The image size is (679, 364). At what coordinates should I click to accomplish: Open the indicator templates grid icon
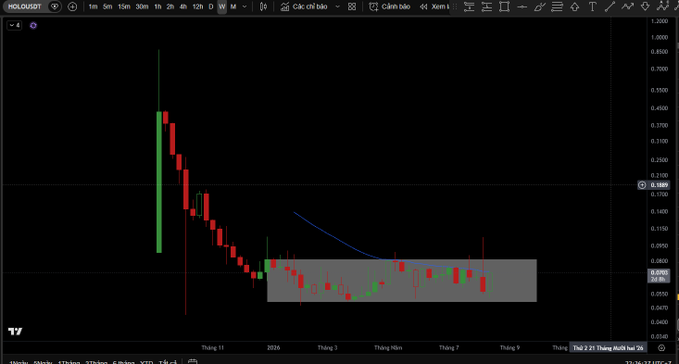pos(352,6)
